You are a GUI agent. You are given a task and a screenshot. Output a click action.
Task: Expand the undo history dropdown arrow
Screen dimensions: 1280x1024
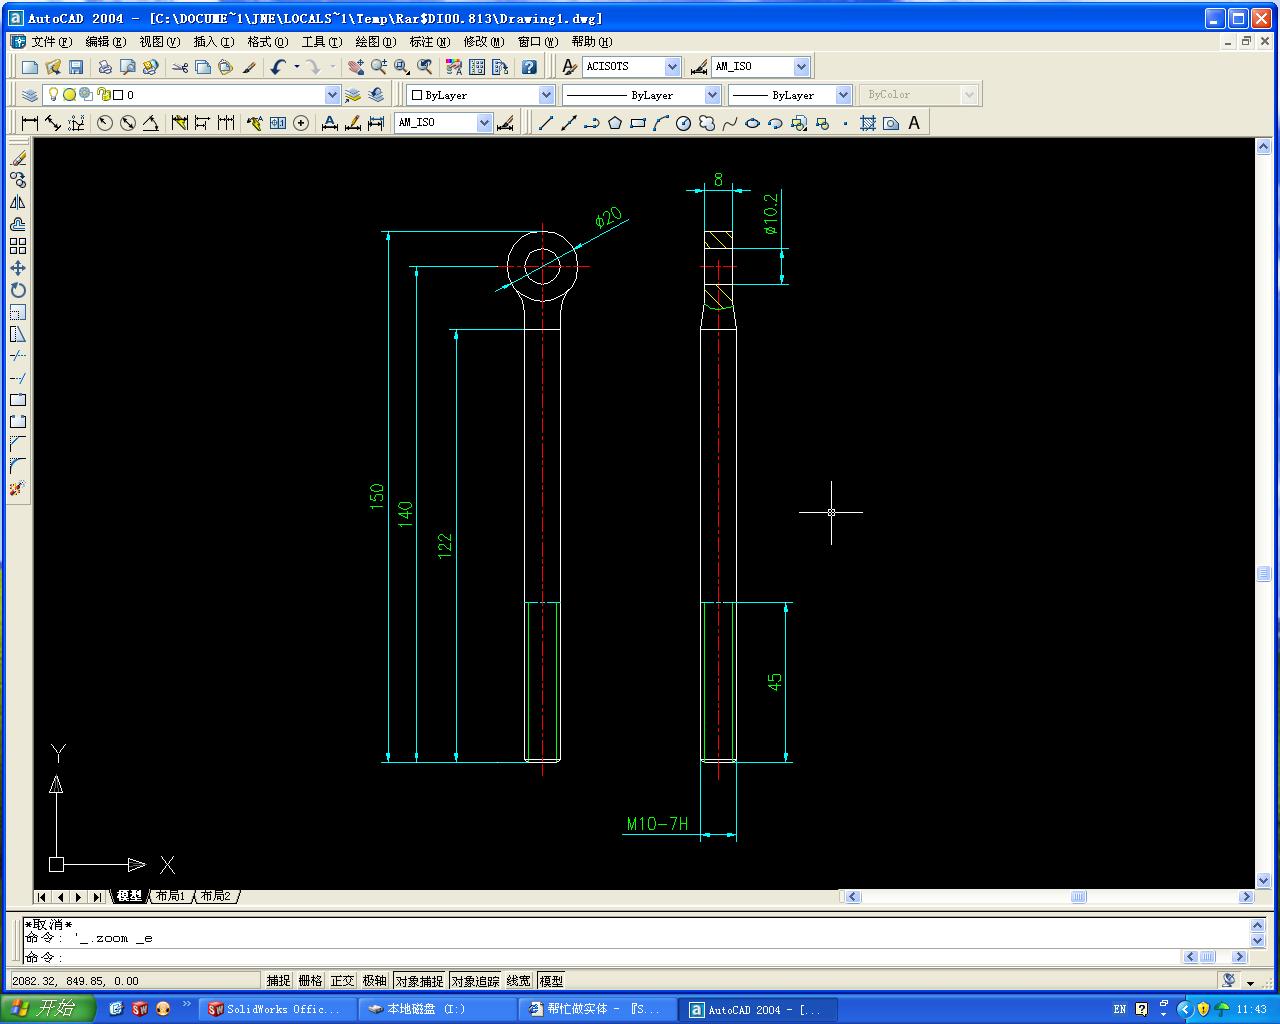point(297,67)
